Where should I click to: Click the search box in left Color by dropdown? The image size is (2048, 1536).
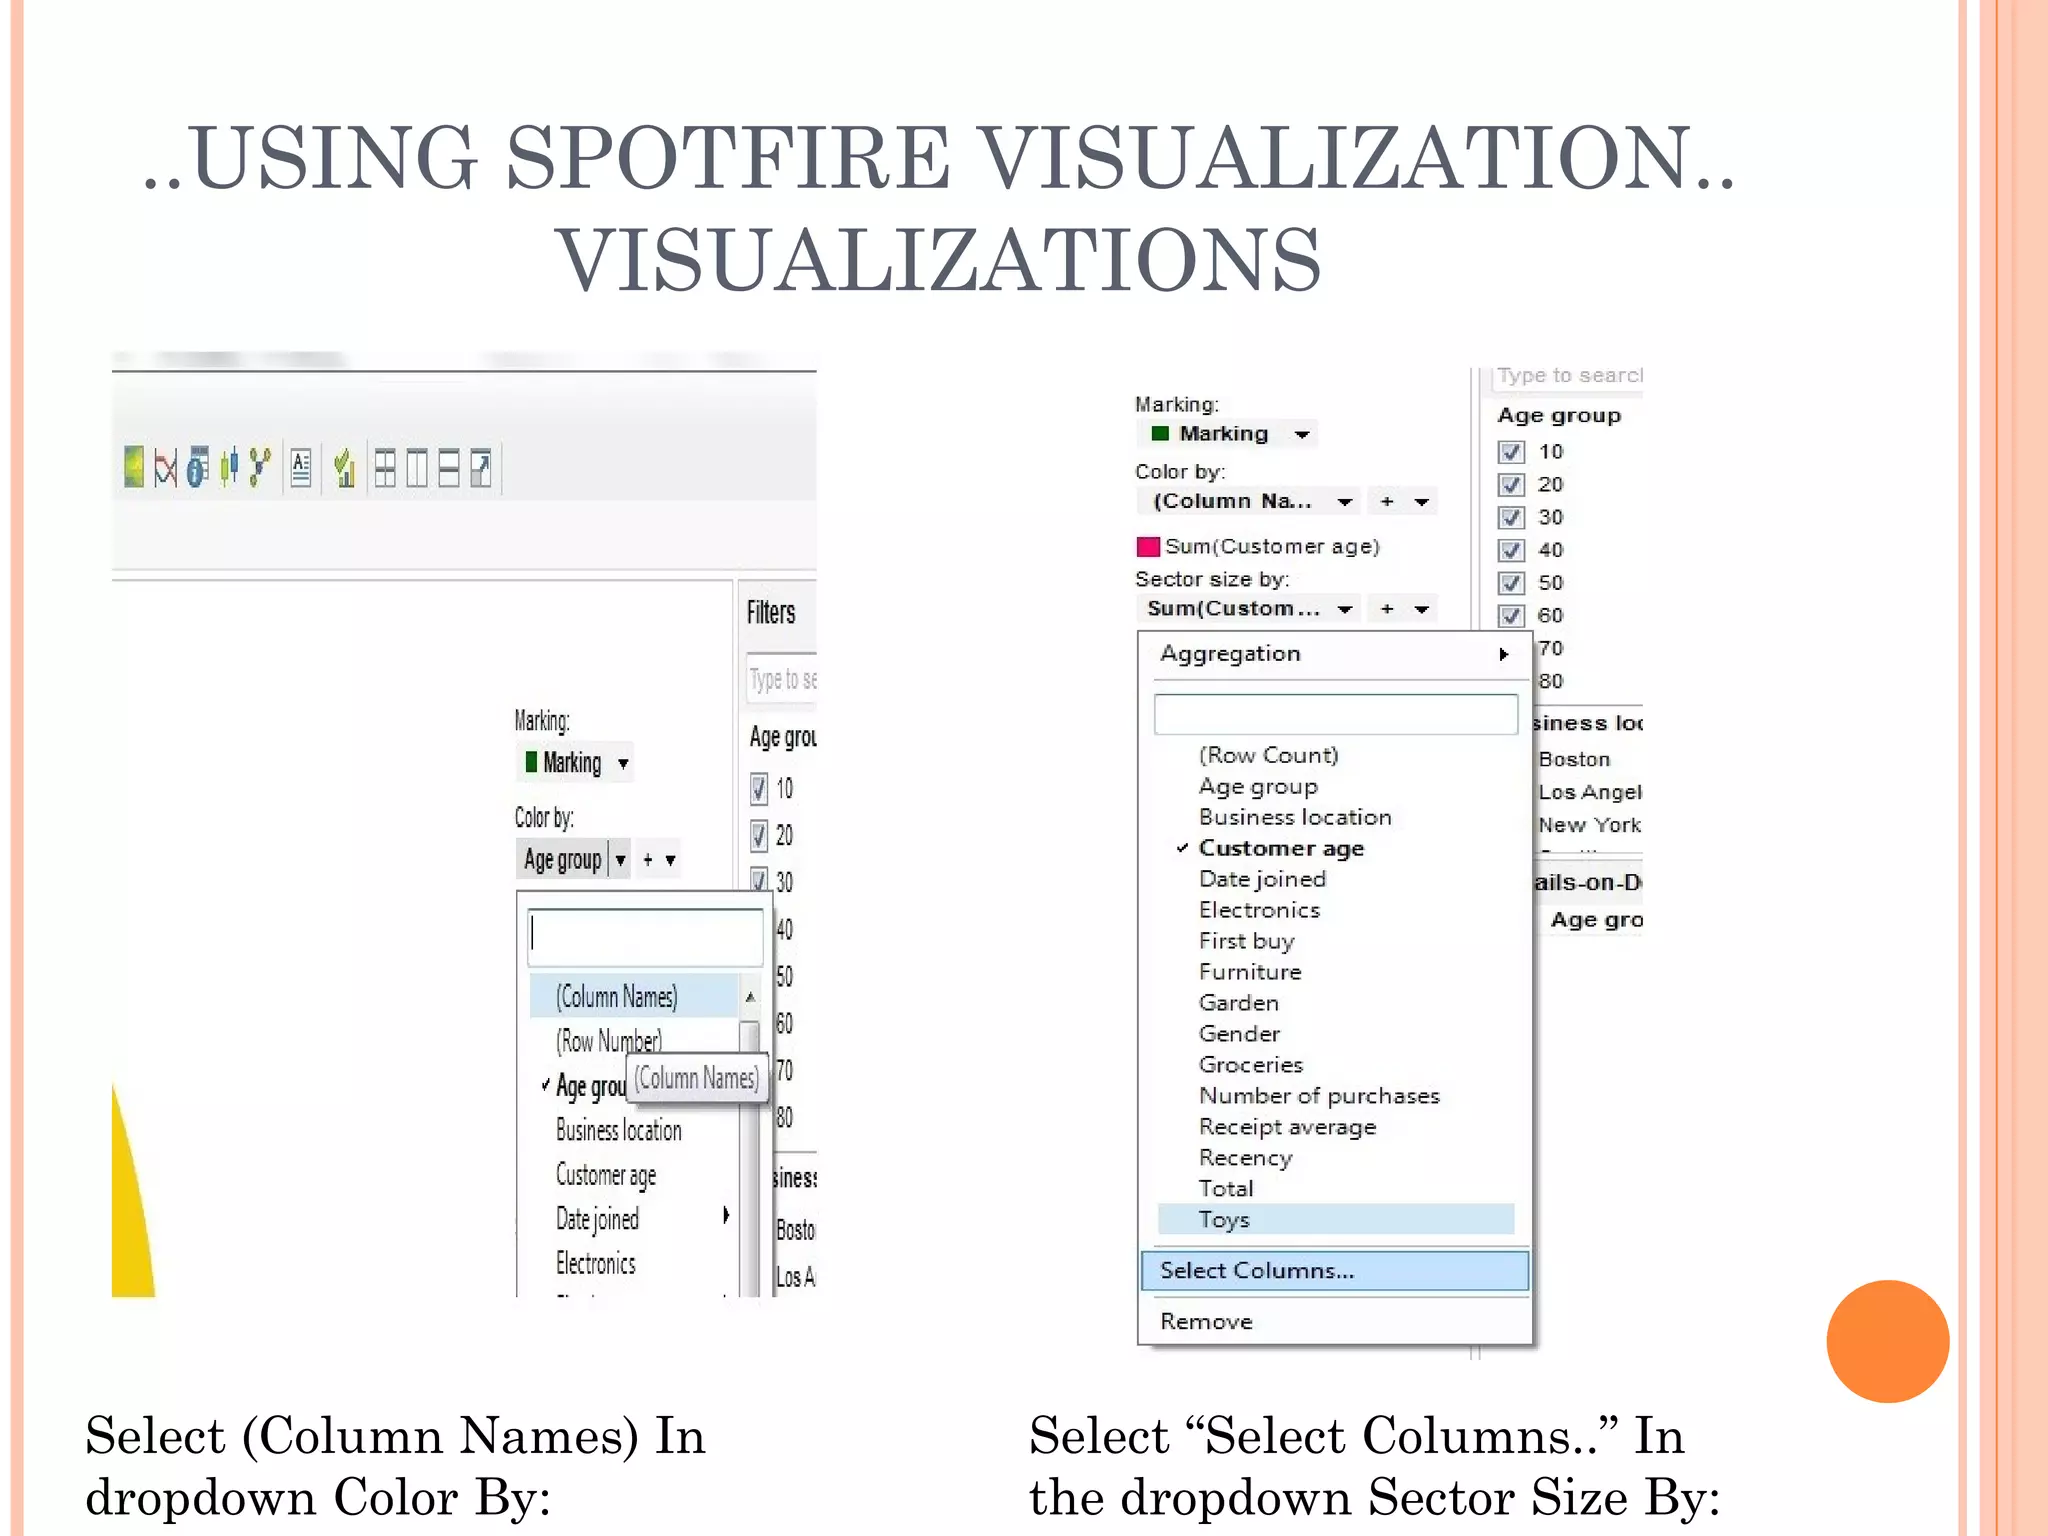646,937
